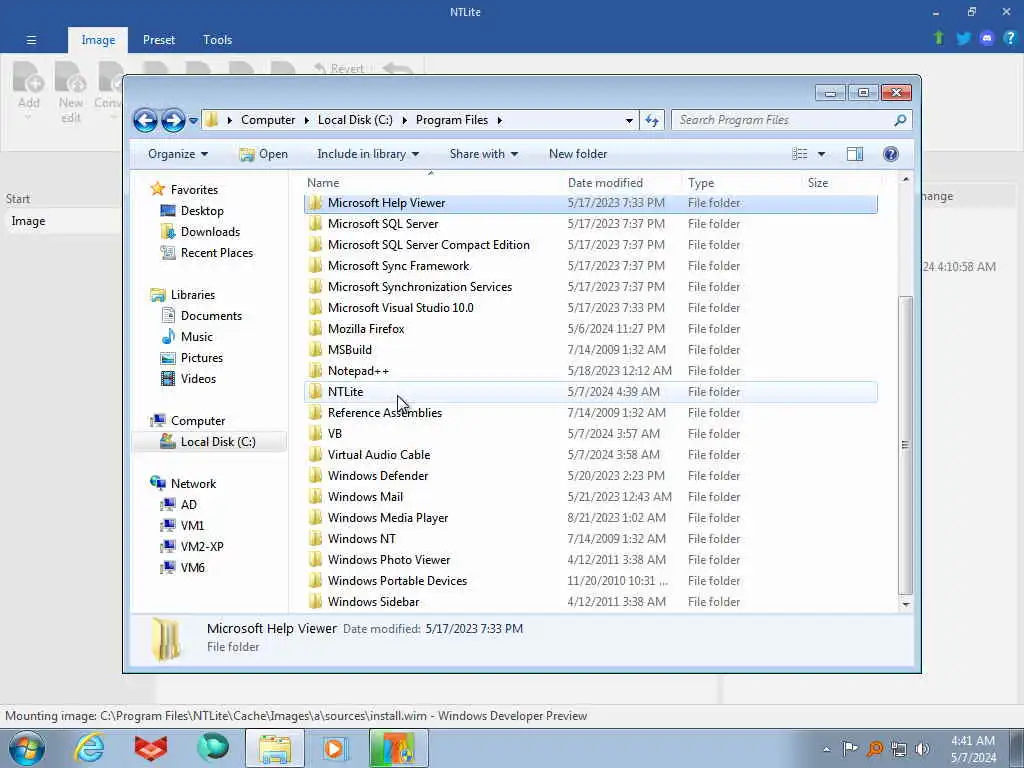Launch Internet Explorer from the taskbar
The image size is (1024, 768).
click(x=89, y=748)
